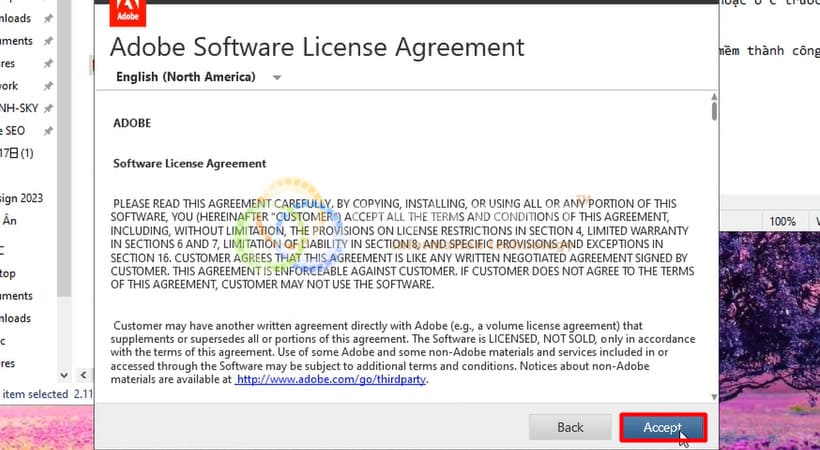The height and width of the screenshot is (450, 820).
Task: Click the Accept button
Action: (x=663, y=428)
